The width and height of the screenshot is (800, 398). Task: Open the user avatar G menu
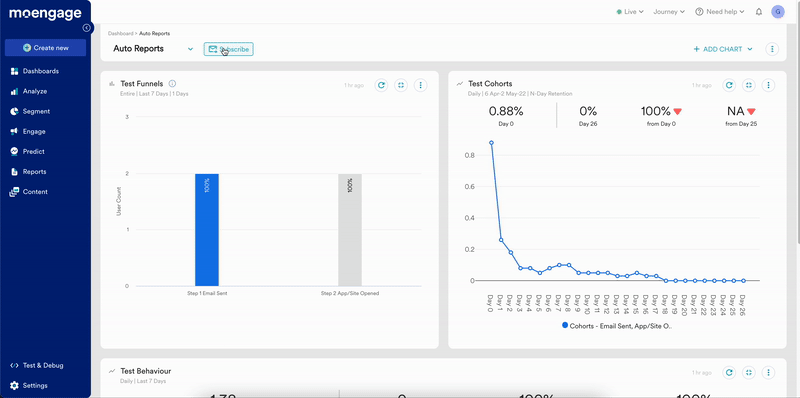778,12
